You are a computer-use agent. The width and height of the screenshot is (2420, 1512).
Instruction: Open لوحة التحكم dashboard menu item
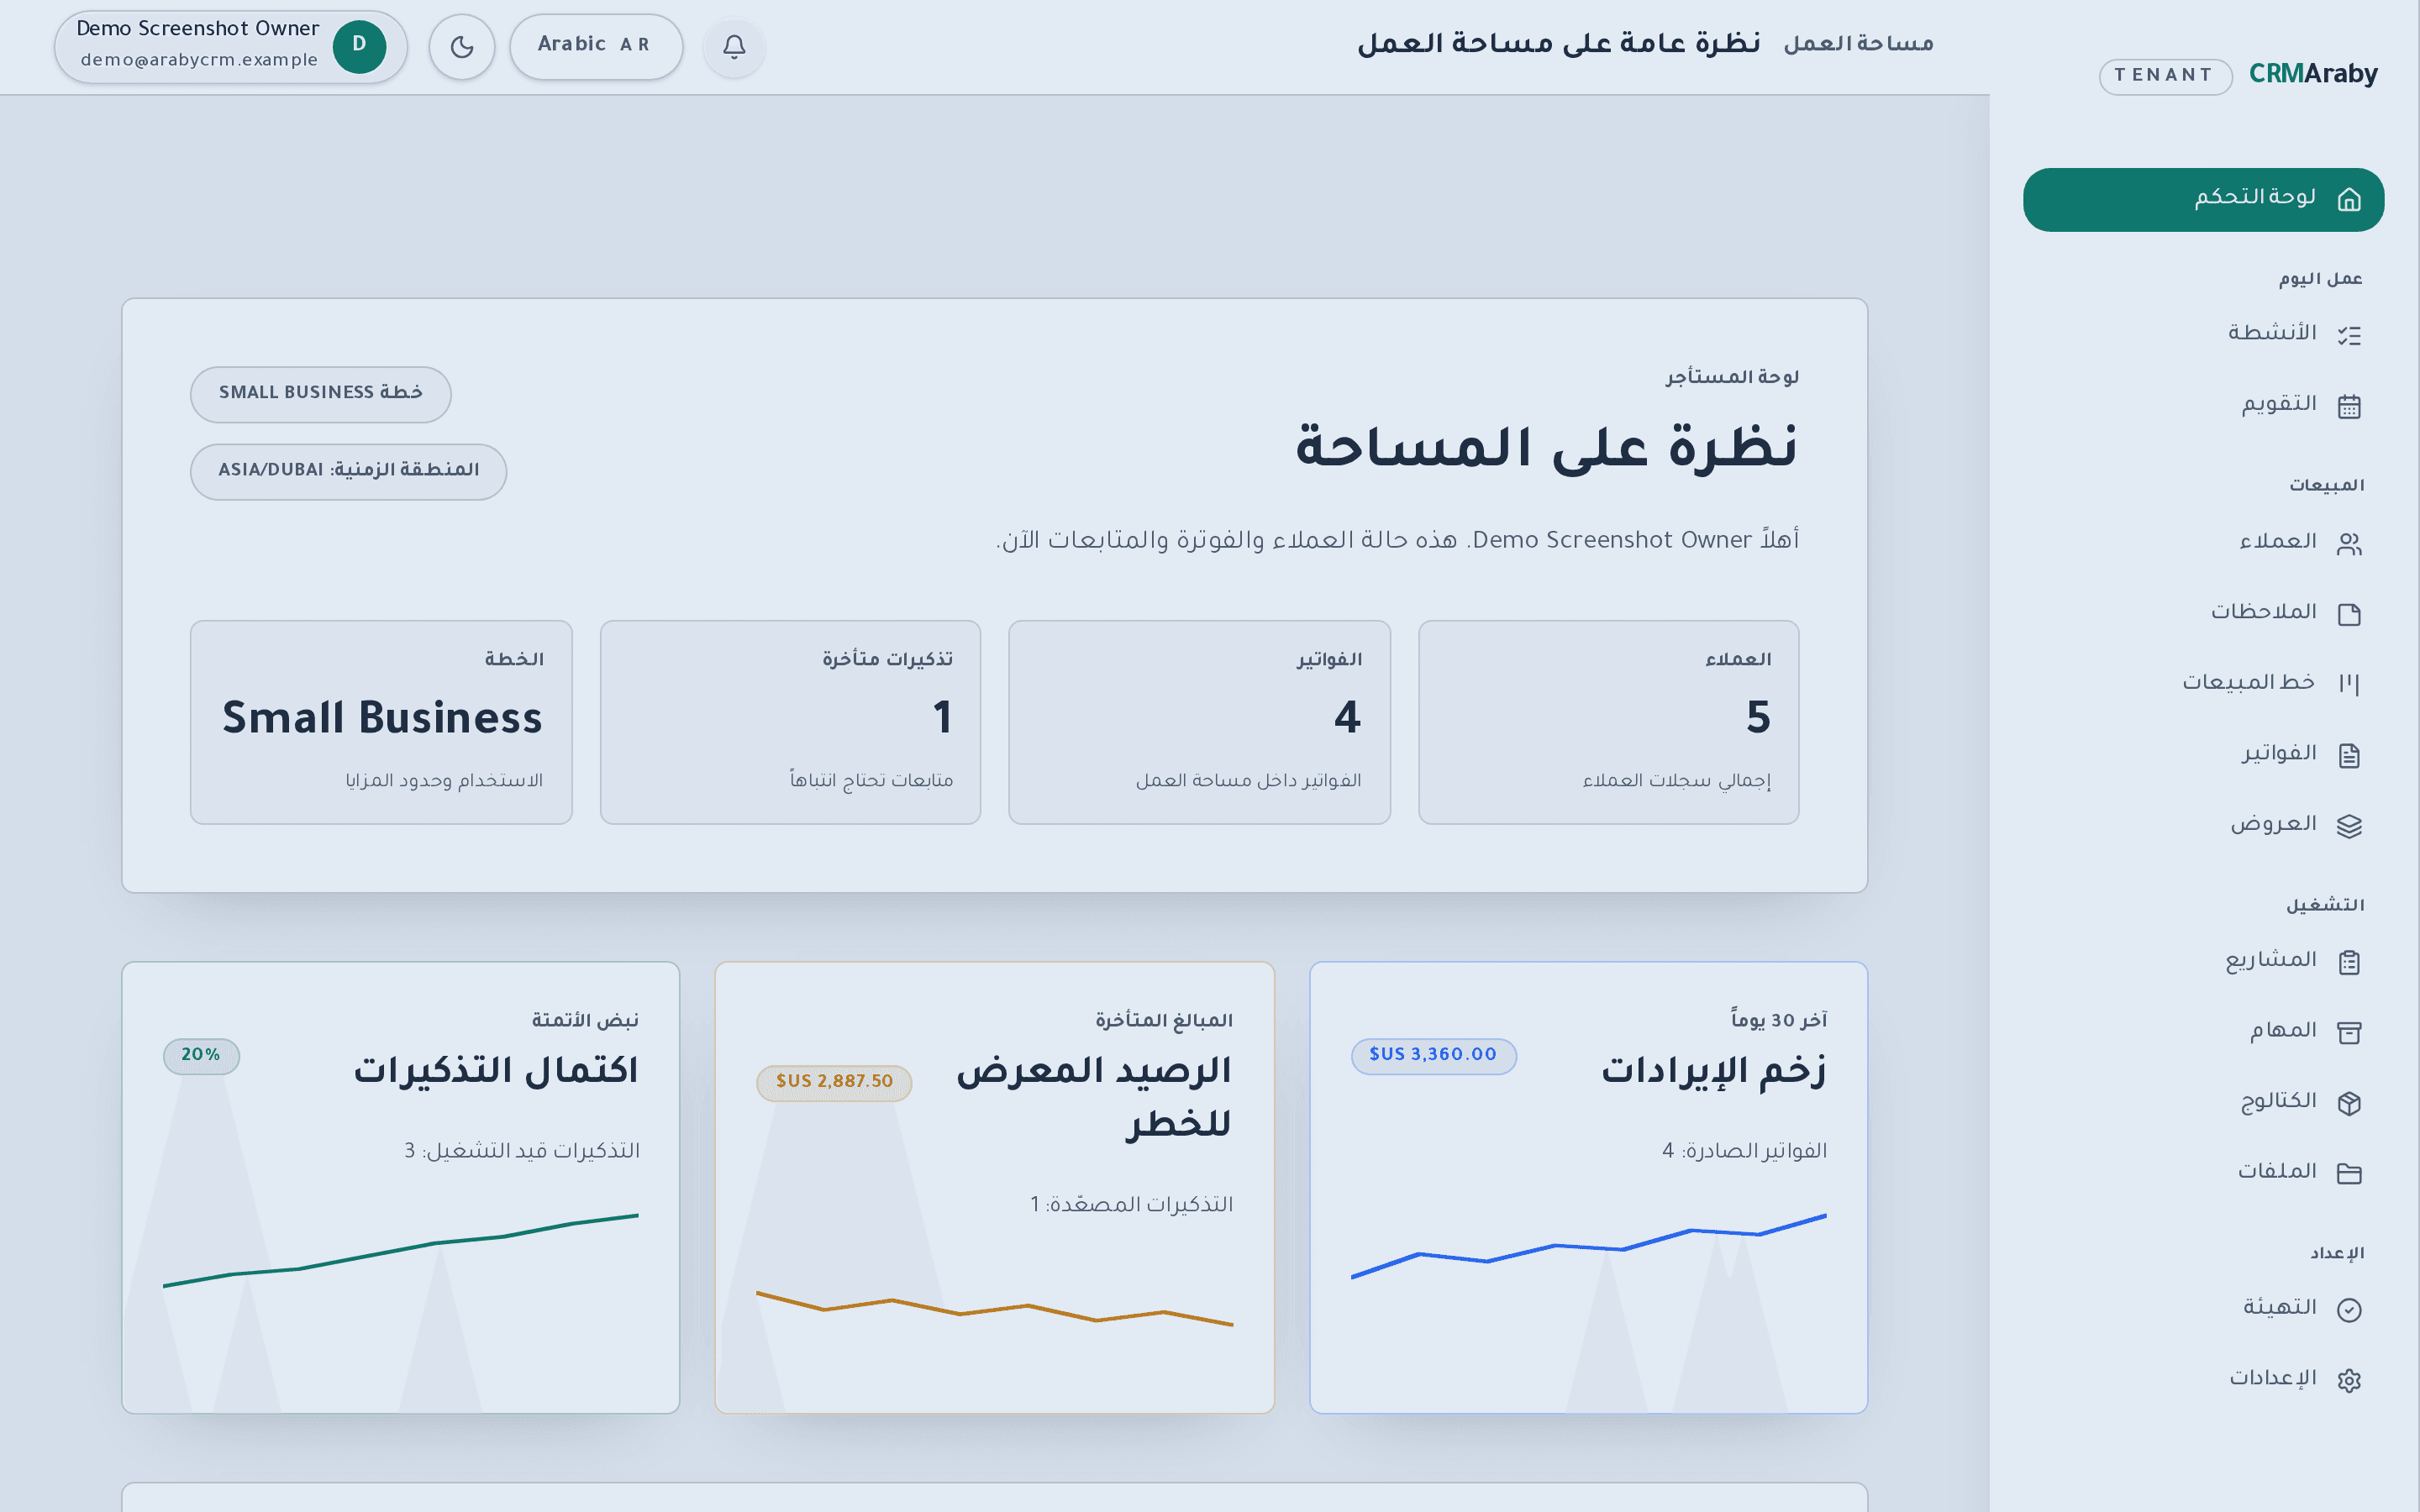(x=2203, y=200)
